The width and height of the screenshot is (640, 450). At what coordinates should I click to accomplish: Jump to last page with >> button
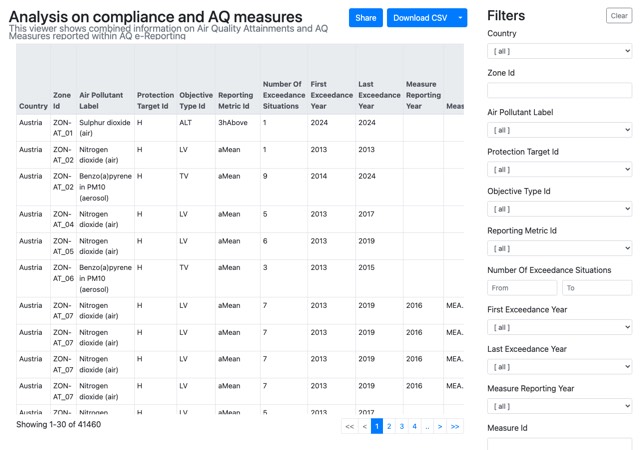[x=455, y=426]
